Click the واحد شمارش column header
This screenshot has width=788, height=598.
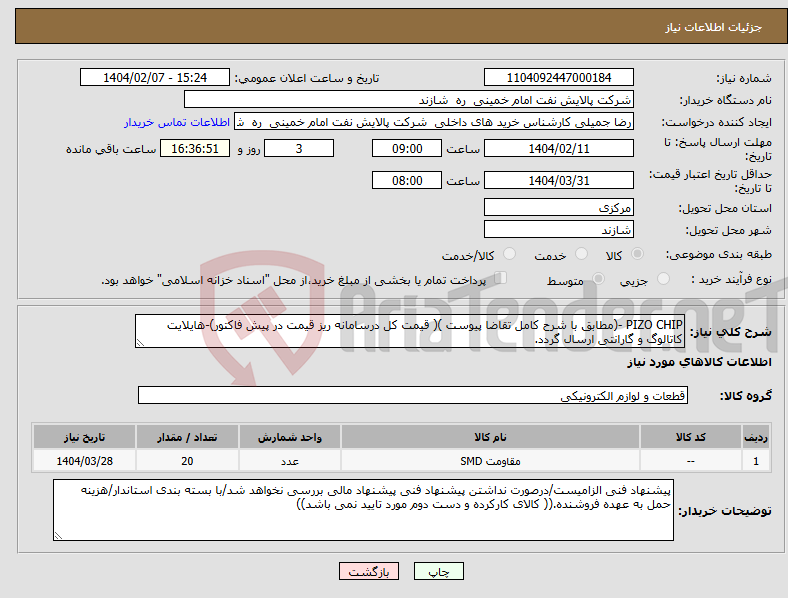click(x=290, y=437)
